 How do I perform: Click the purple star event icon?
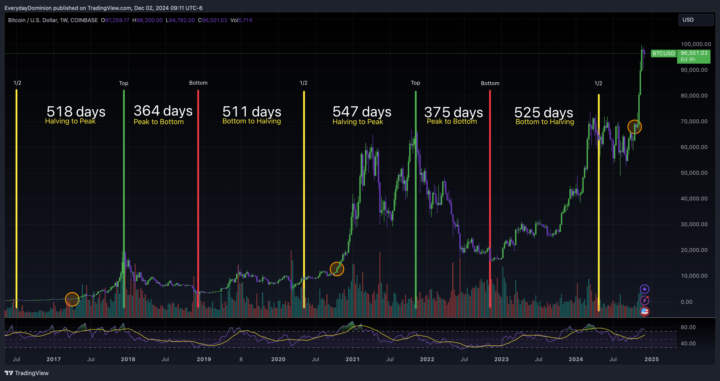[645, 289]
